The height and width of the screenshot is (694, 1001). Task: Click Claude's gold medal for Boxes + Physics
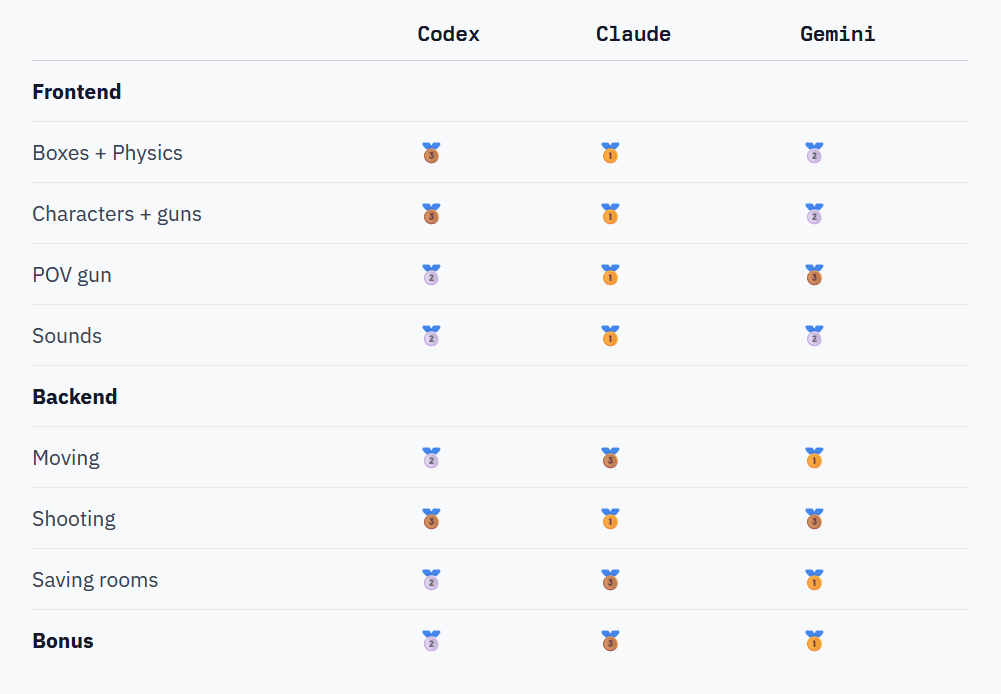[610, 153]
